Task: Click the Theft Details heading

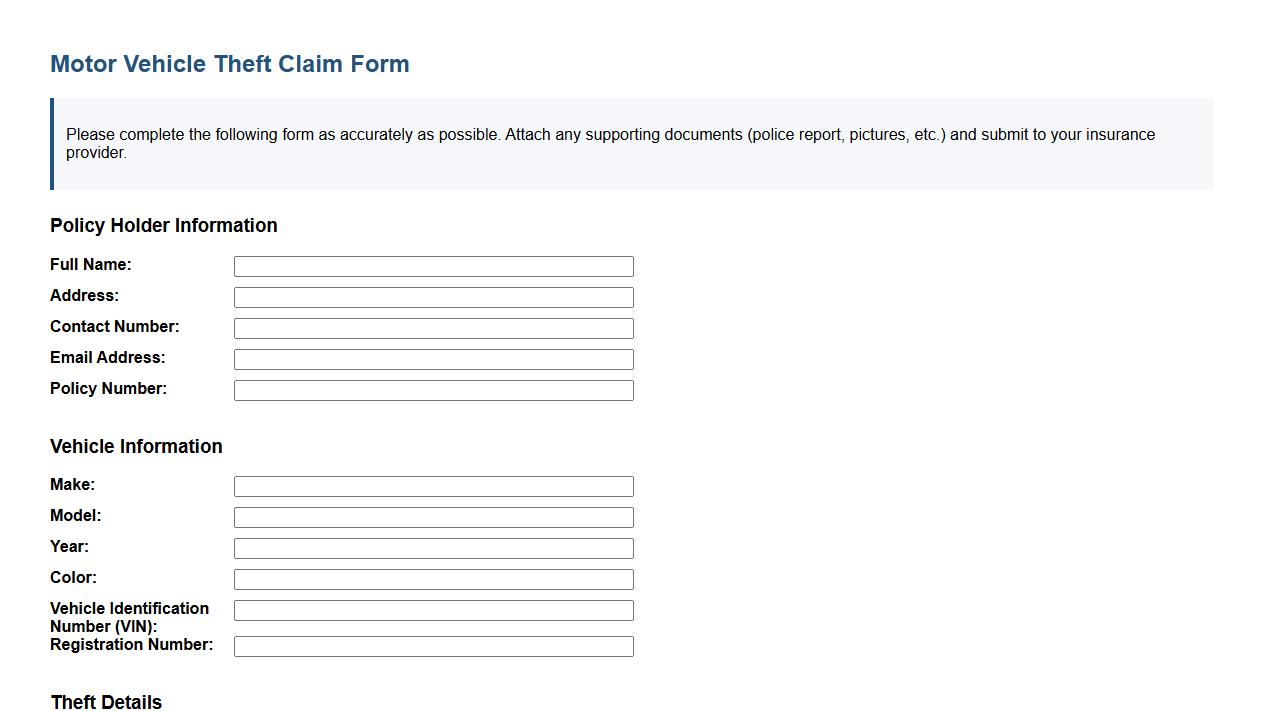Action: tap(106, 702)
